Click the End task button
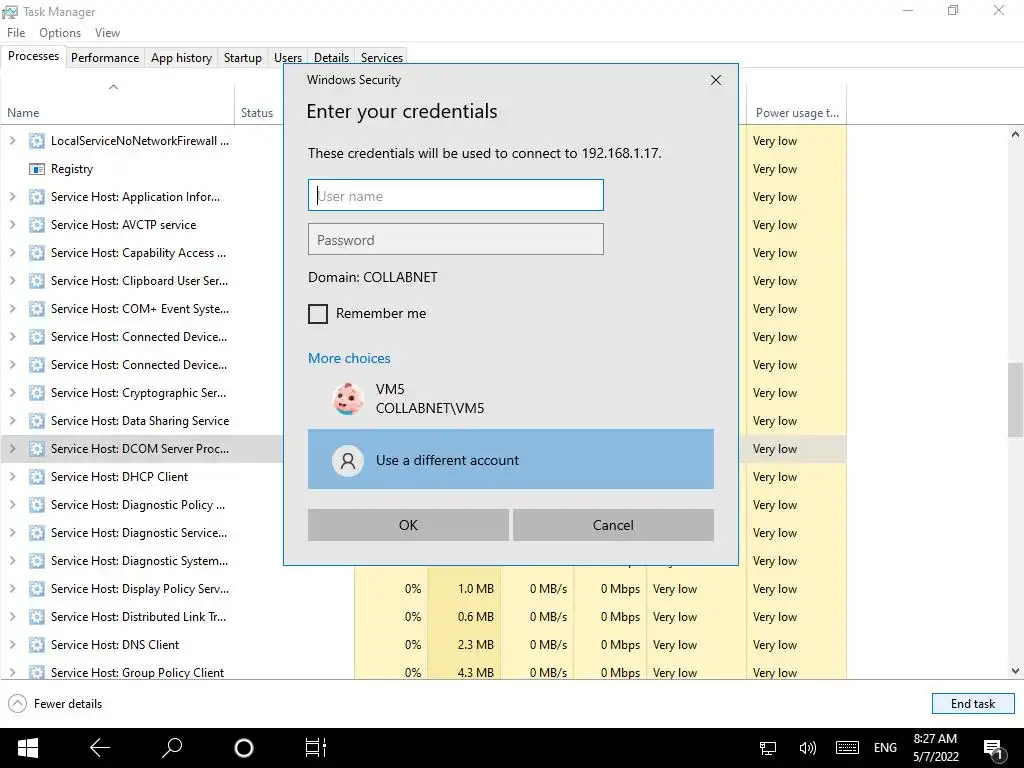Viewport: 1024px width, 768px height. point(973,703)
